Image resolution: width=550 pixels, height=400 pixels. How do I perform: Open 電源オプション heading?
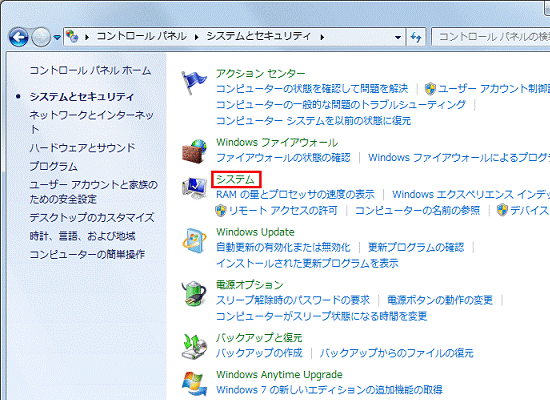pyautogui.click(x=249, y=285)
